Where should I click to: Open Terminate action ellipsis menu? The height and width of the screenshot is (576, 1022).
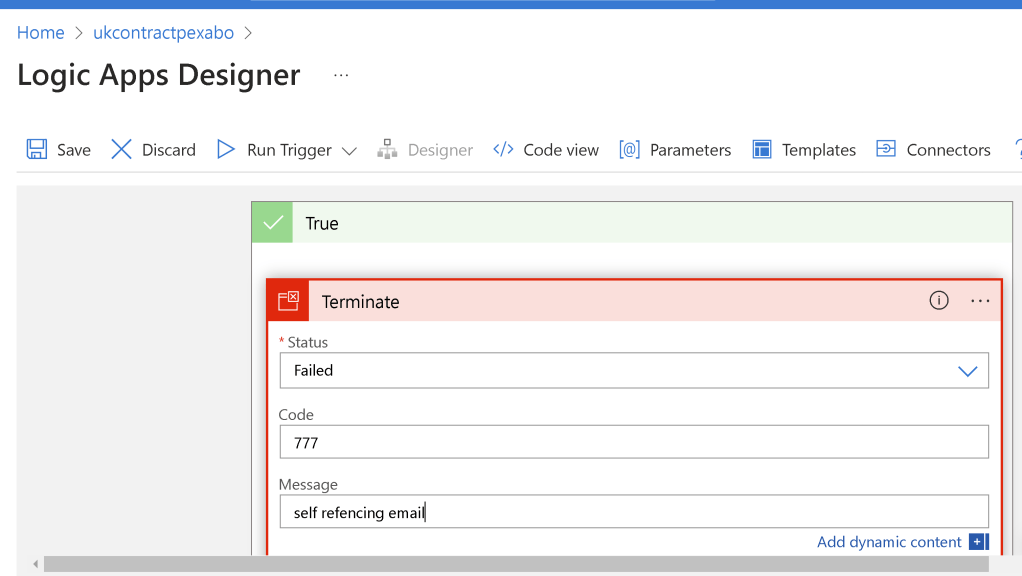pos(980,300)
